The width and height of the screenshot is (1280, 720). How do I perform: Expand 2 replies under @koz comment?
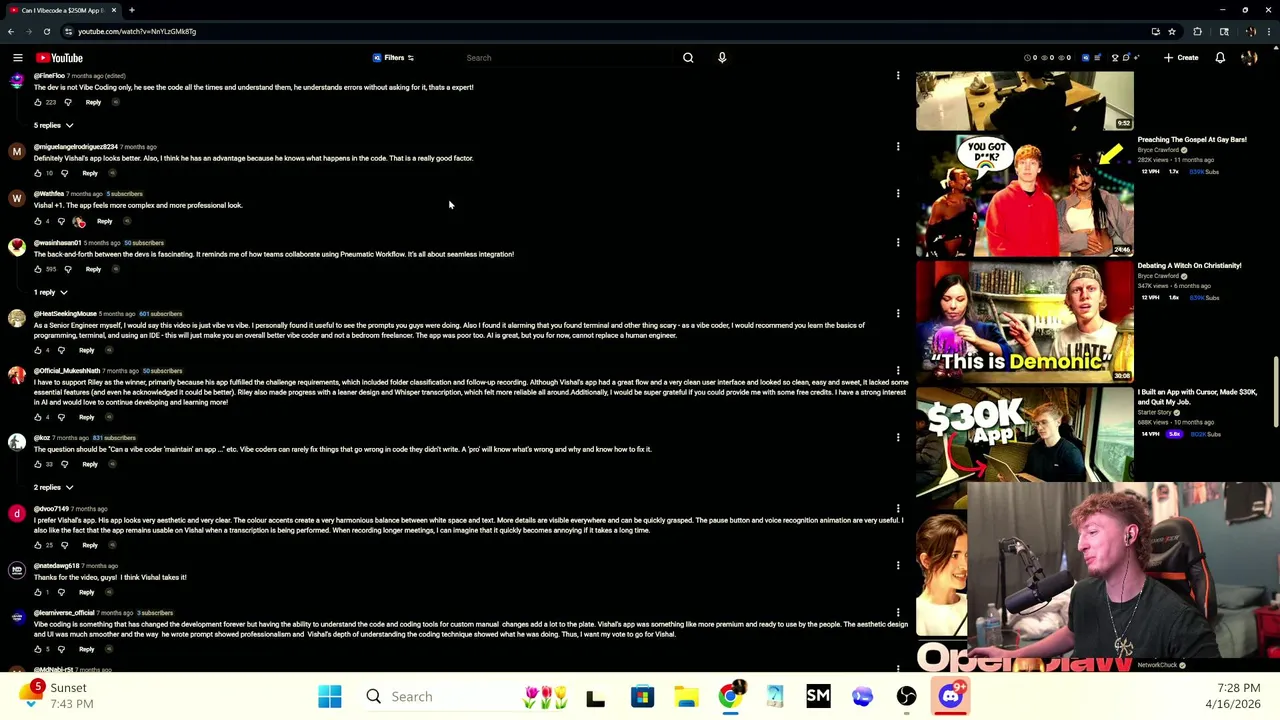[x=53, y=487]
